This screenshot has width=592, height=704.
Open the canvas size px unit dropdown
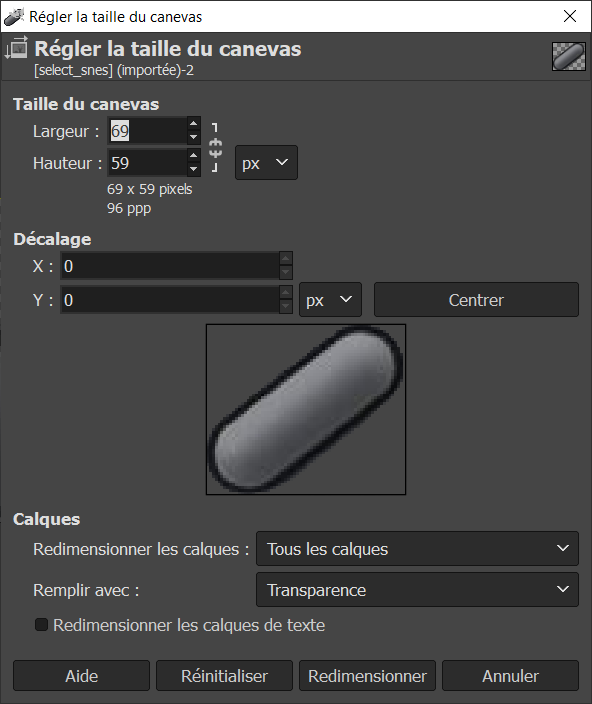click(x=266, y=163)
